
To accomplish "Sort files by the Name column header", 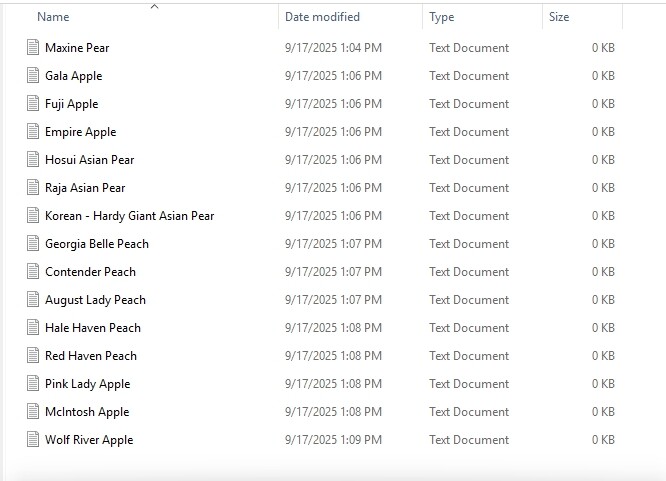I will 53,17.
